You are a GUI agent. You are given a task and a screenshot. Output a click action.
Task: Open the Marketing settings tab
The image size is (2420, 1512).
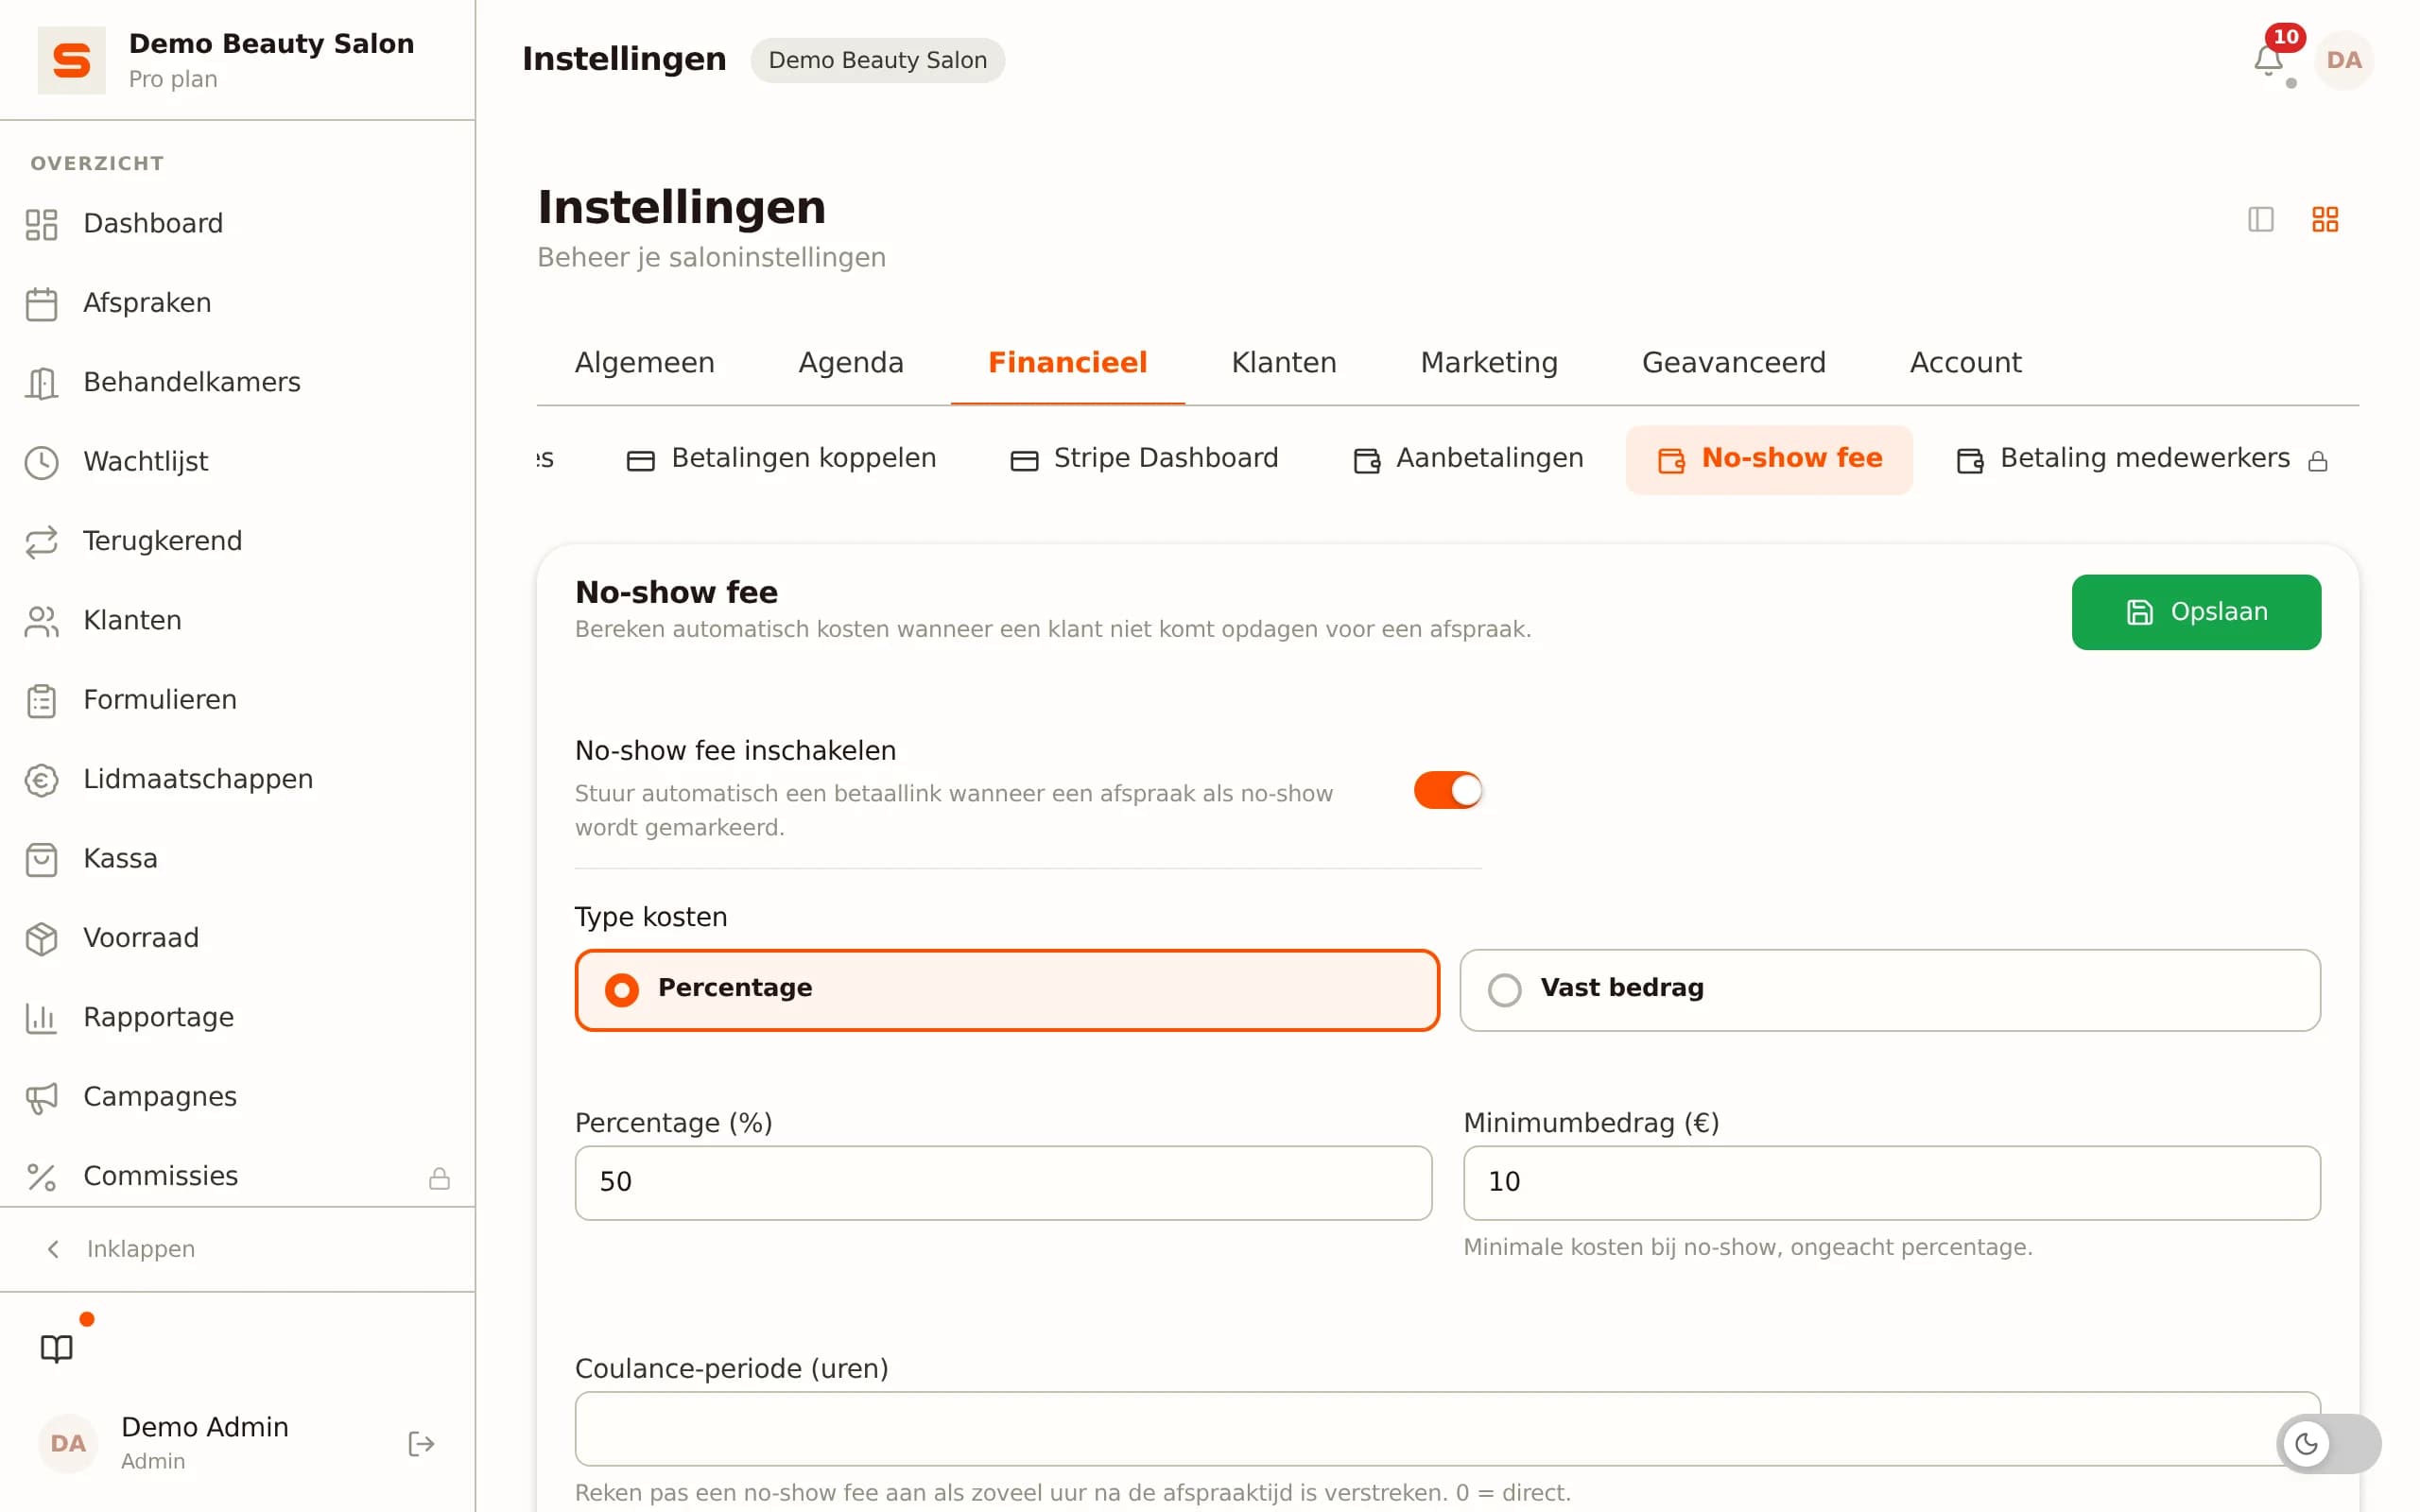pyautogui.click(x=1488, y=362)
